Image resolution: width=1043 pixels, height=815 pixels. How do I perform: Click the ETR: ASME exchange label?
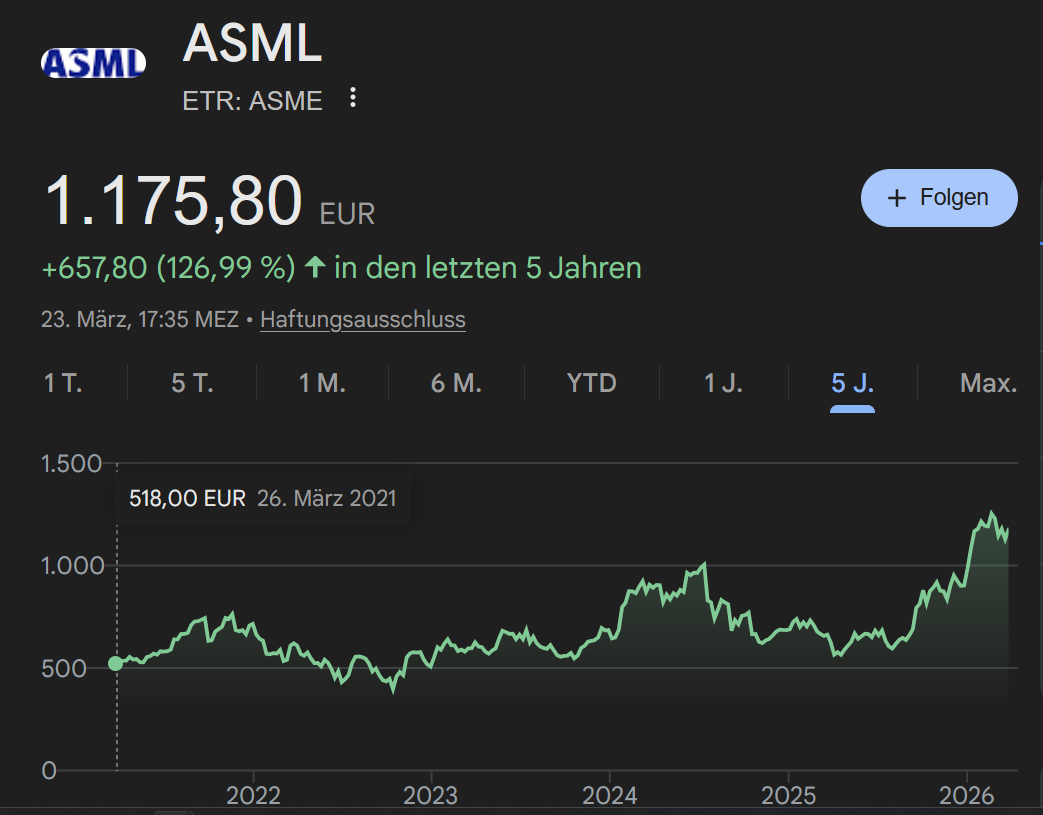pyautogui.click(x=251, y=100)
